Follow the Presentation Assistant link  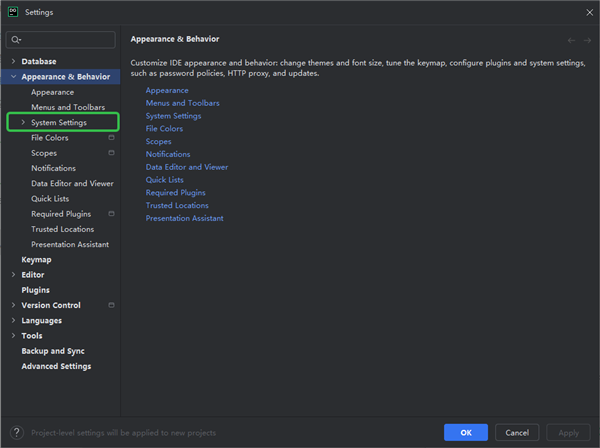click(184, 218)
